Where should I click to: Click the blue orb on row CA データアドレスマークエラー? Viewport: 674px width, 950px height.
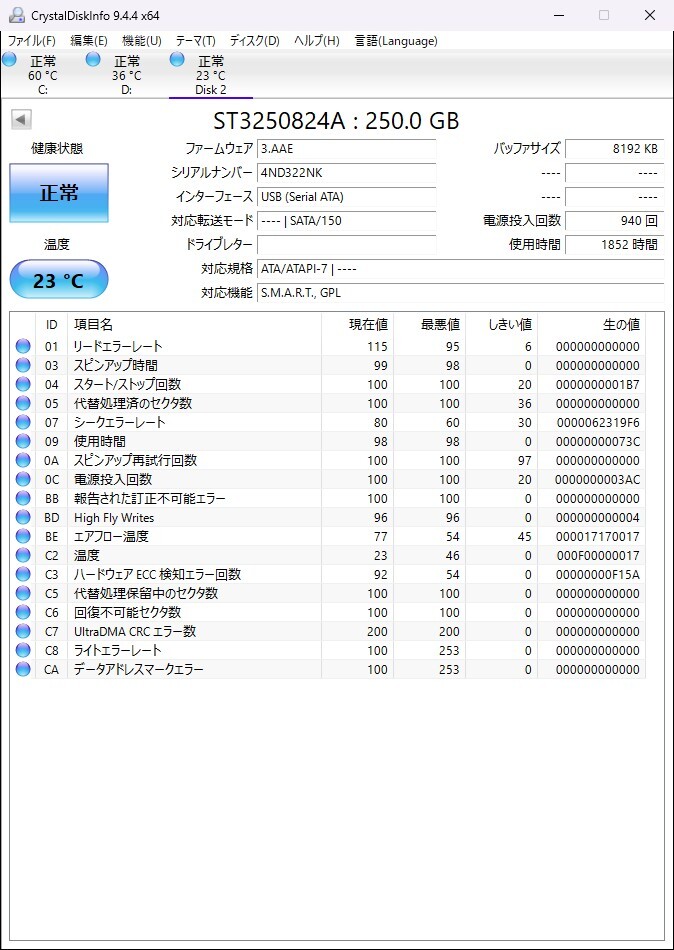23,669
